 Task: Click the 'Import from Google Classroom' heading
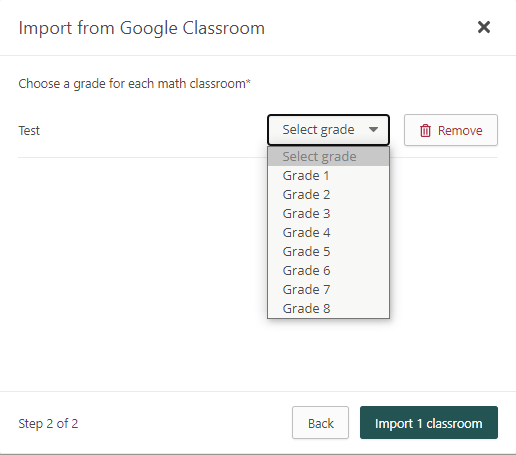[142, 28]
